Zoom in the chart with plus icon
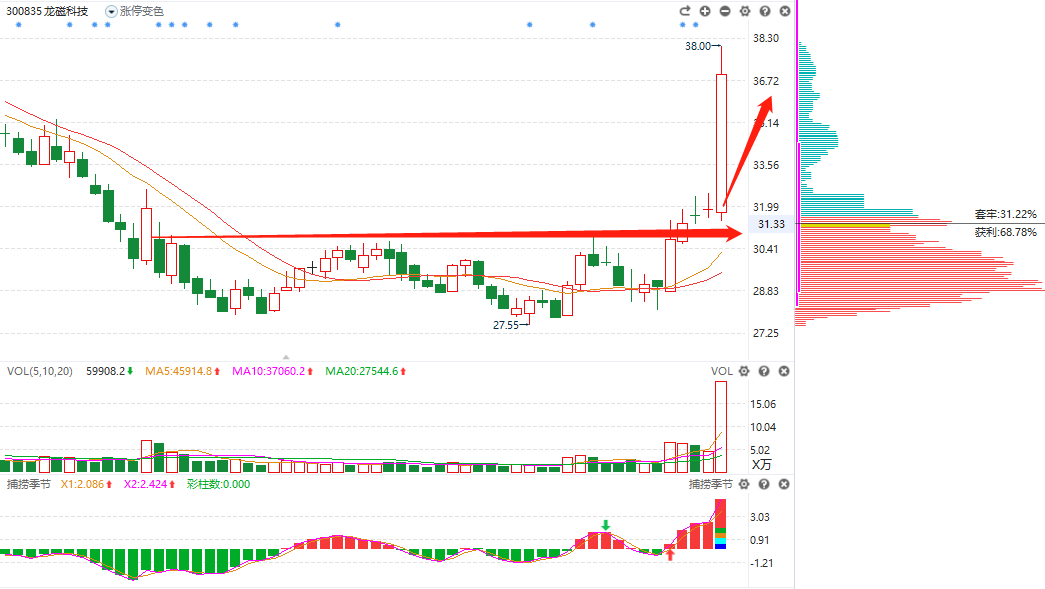This screenshot has width=1045, height=589. (705, 11)
